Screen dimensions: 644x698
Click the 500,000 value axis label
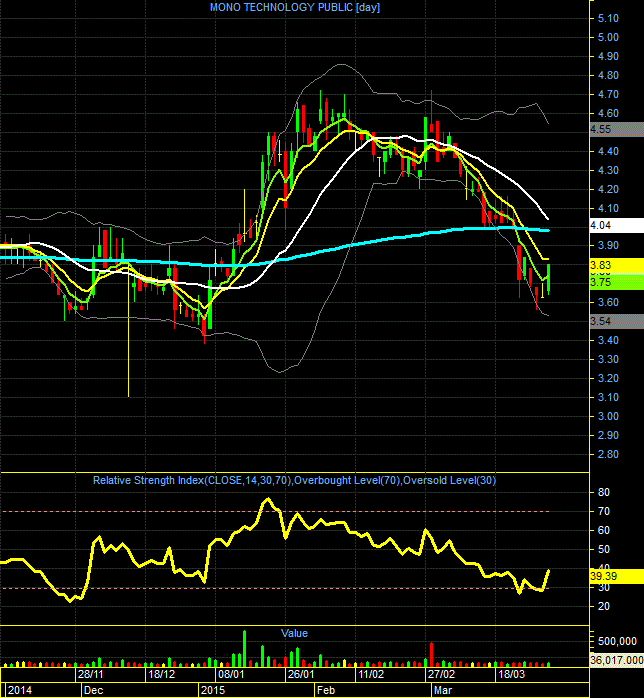click(x=617, y=641)
